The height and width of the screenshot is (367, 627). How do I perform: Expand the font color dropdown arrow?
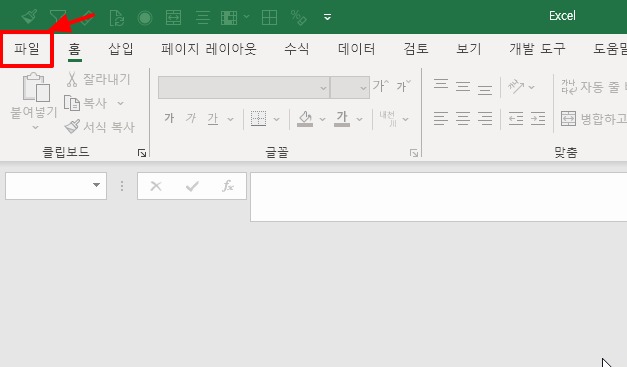tap(359, 119)
